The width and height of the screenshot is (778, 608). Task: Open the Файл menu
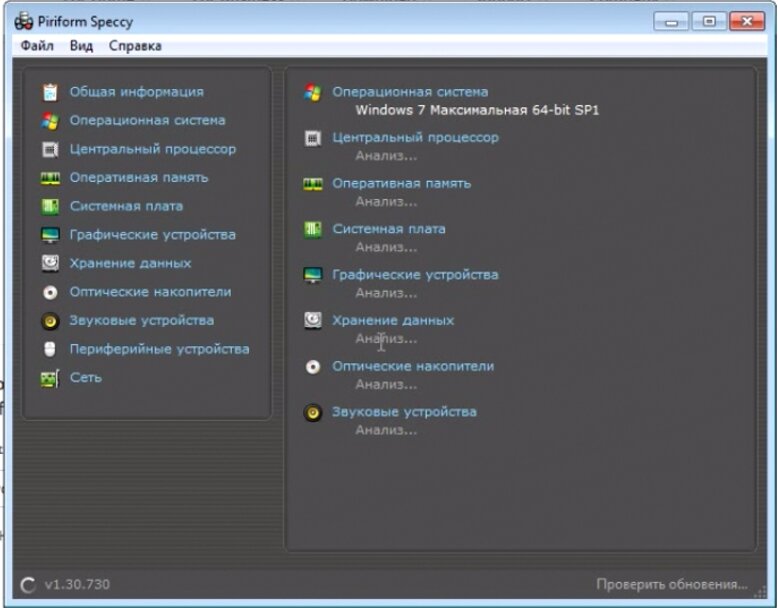point(37,46)
